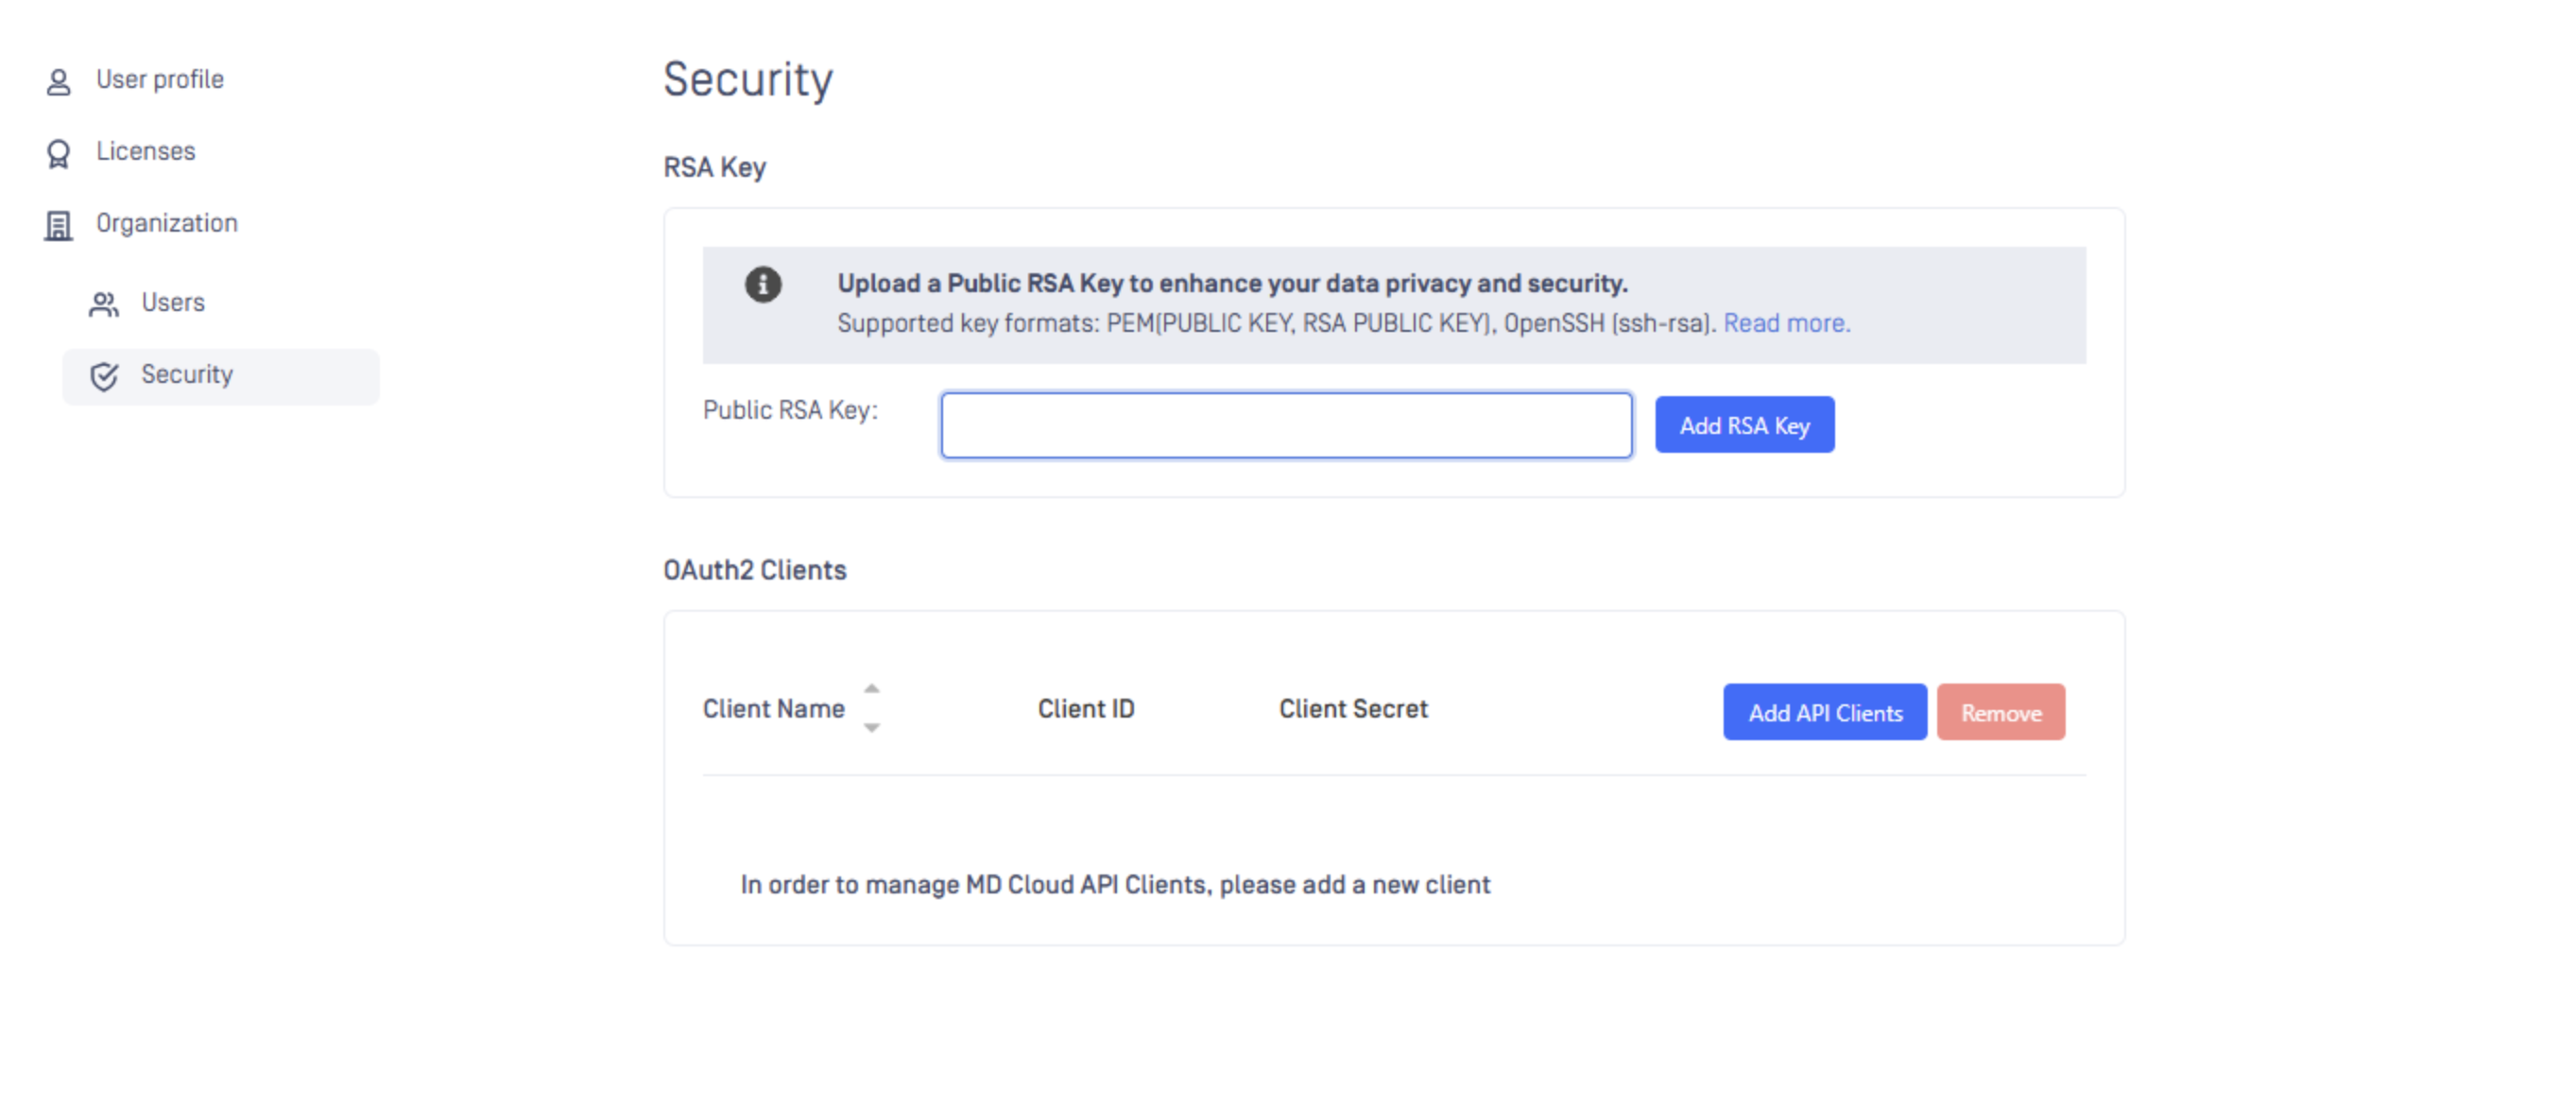Select the Security sidebar label
Screen dimensions: 2576x1108
tap(187, 375)
